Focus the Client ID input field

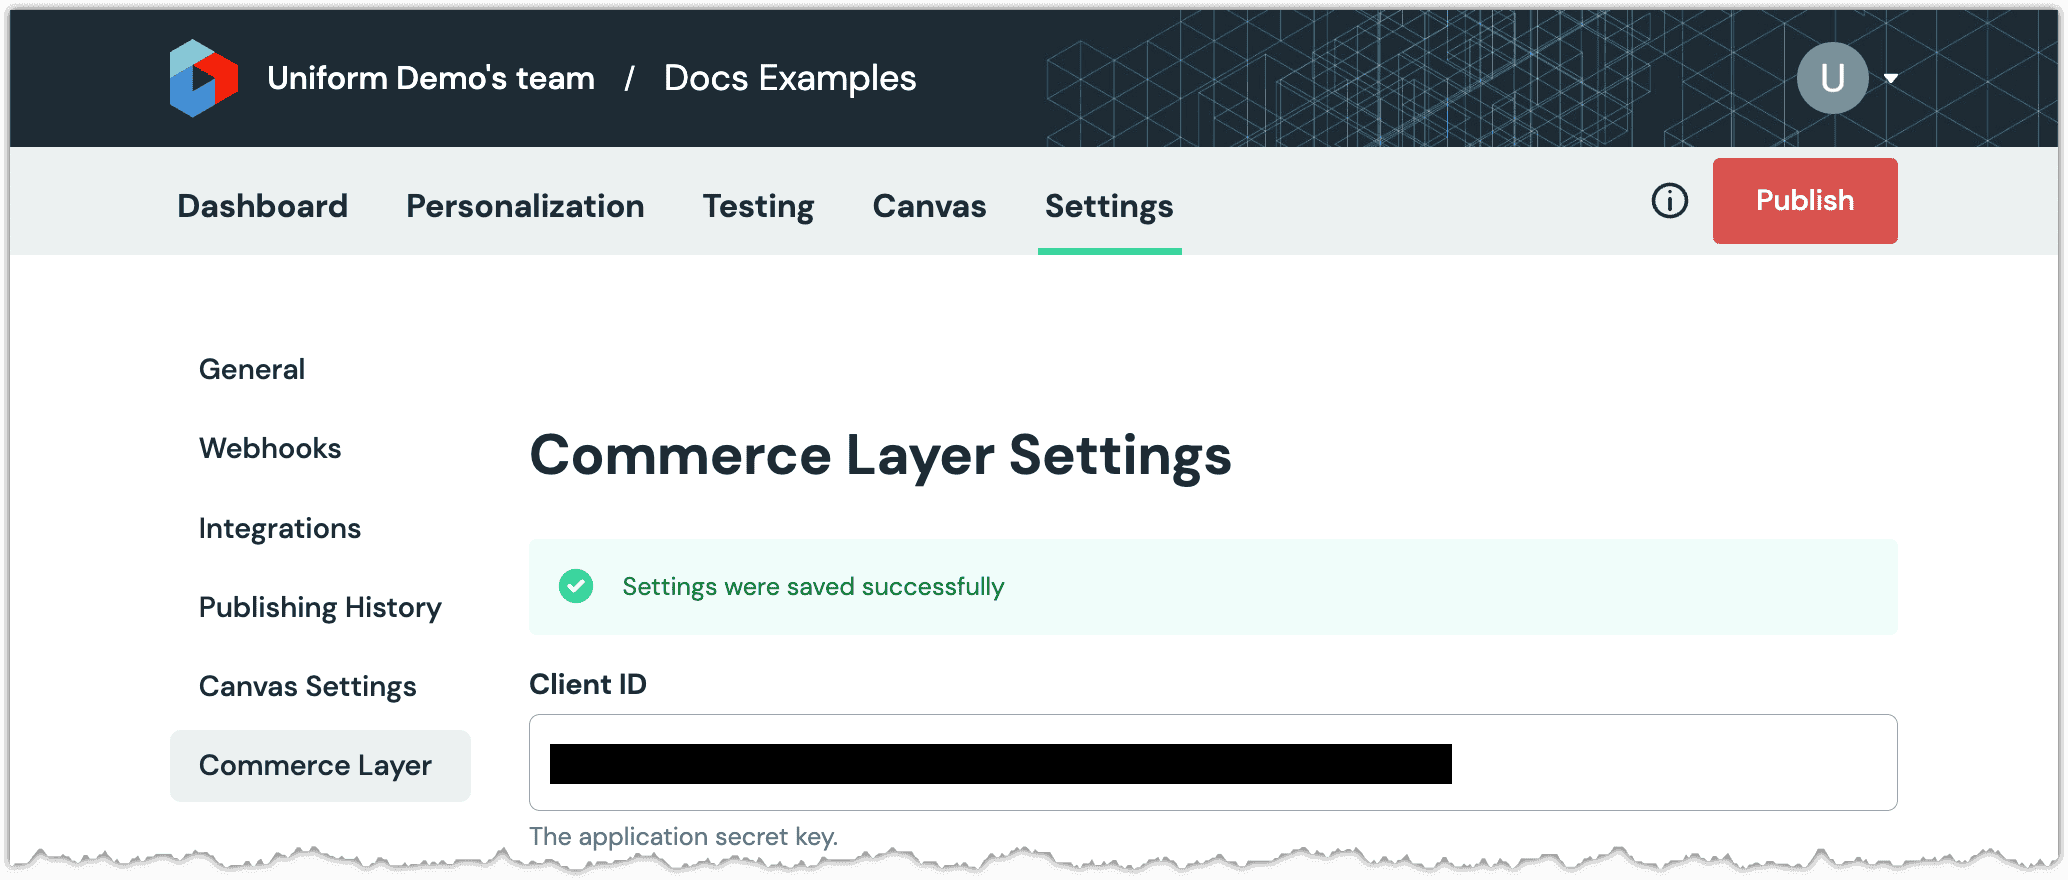click(x=1213, y=762)
